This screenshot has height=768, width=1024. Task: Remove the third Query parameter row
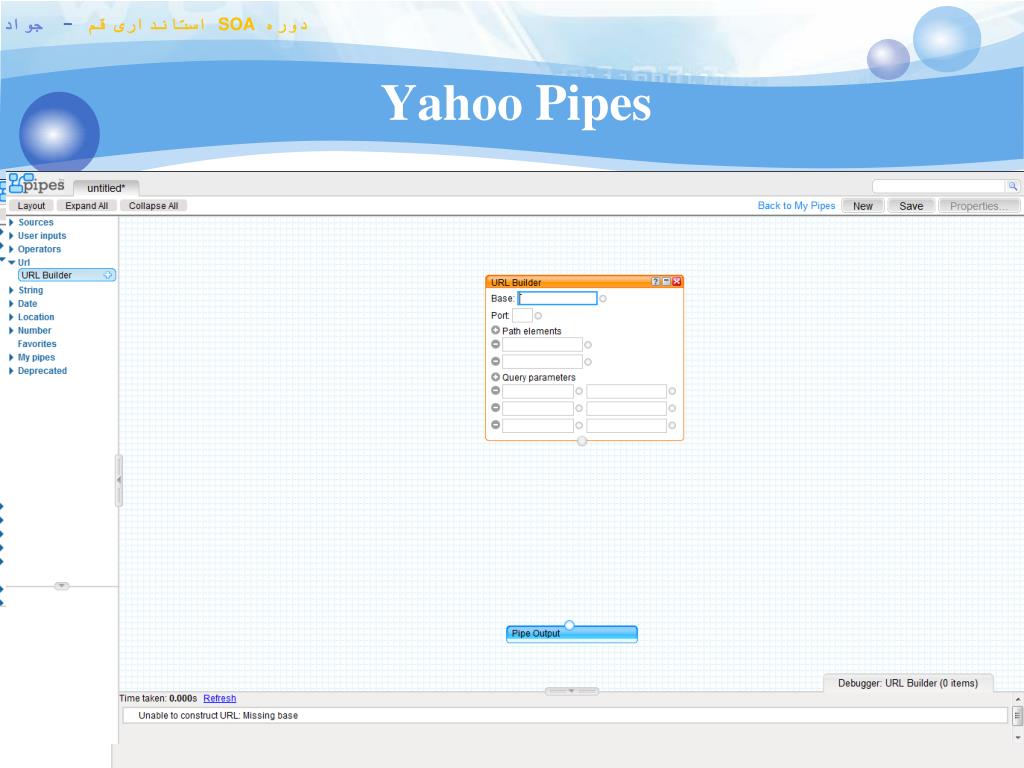pos(496,424)
